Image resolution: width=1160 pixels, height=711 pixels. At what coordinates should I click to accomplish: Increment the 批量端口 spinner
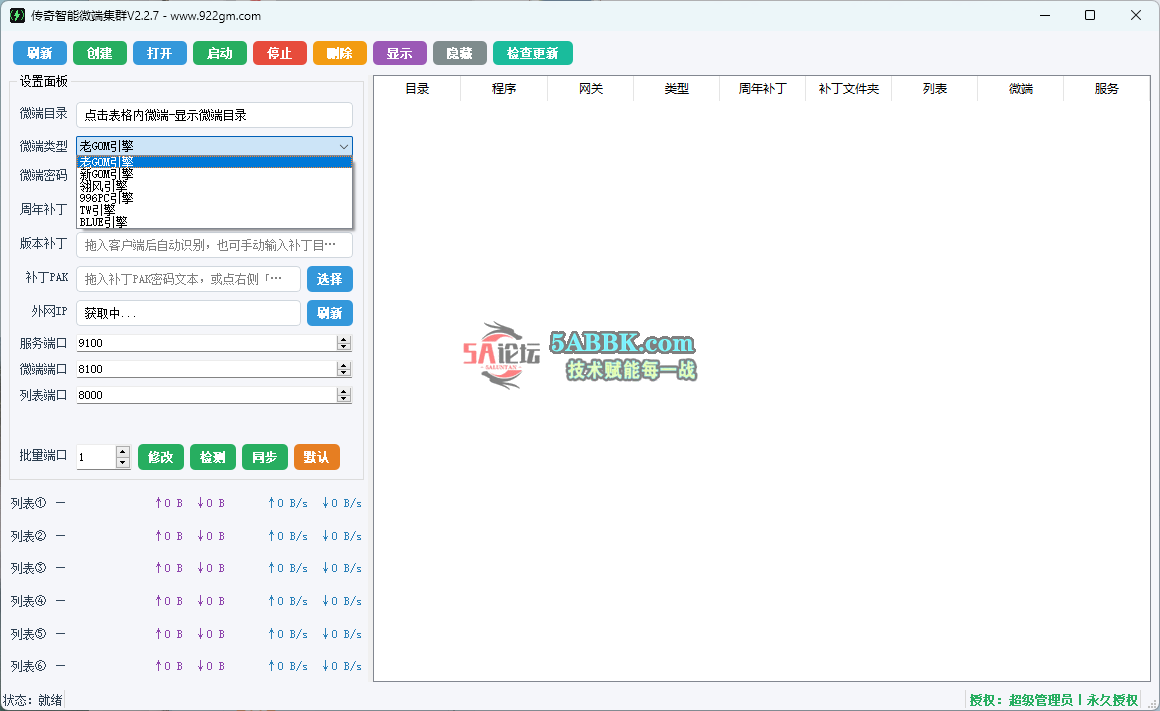pyautogui.click(x=123, y=451)
